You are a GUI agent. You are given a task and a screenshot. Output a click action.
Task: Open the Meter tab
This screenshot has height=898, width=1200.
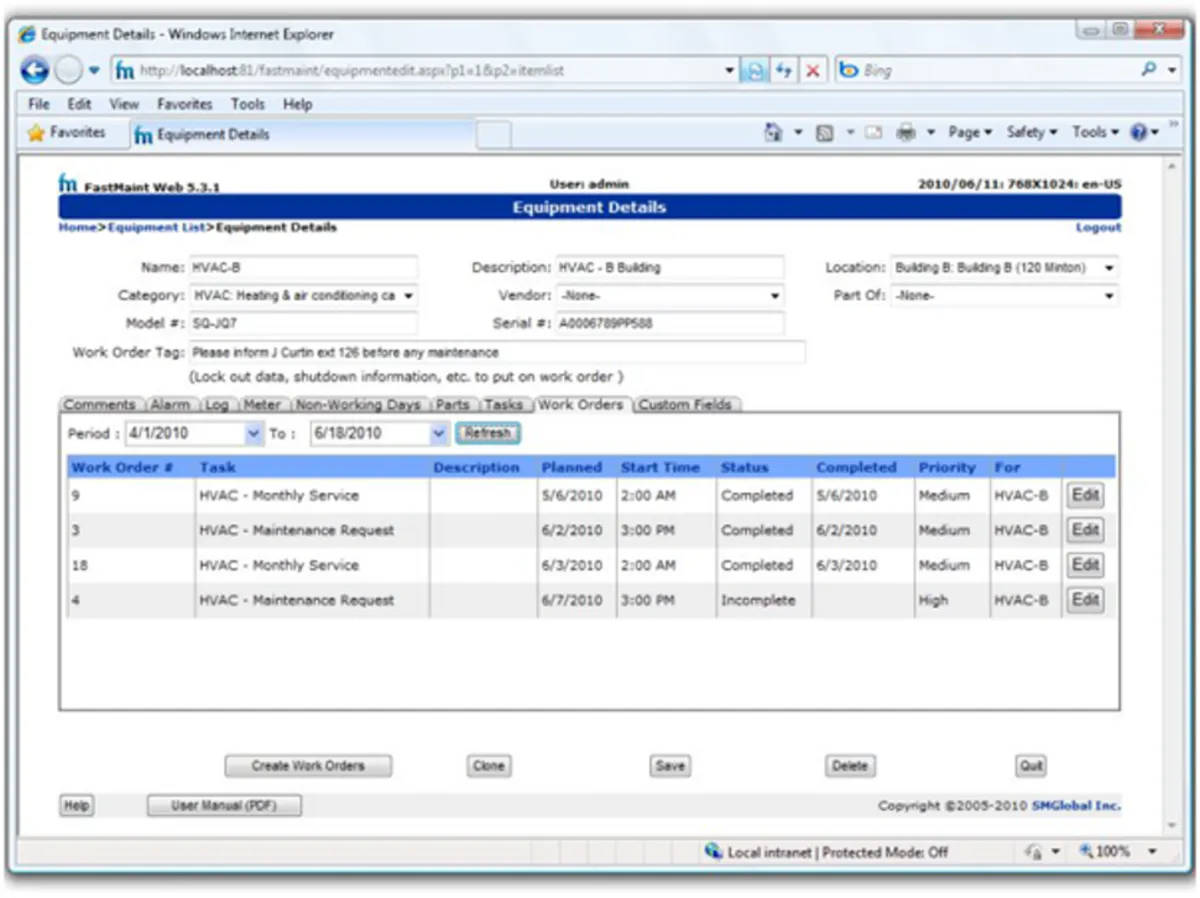pos(262,405)
